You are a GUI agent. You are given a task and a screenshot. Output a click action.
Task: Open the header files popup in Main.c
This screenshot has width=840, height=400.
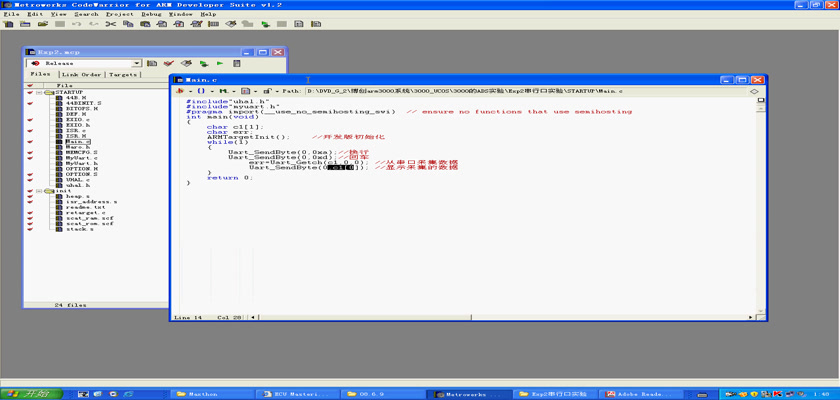[x=183, y=92]
